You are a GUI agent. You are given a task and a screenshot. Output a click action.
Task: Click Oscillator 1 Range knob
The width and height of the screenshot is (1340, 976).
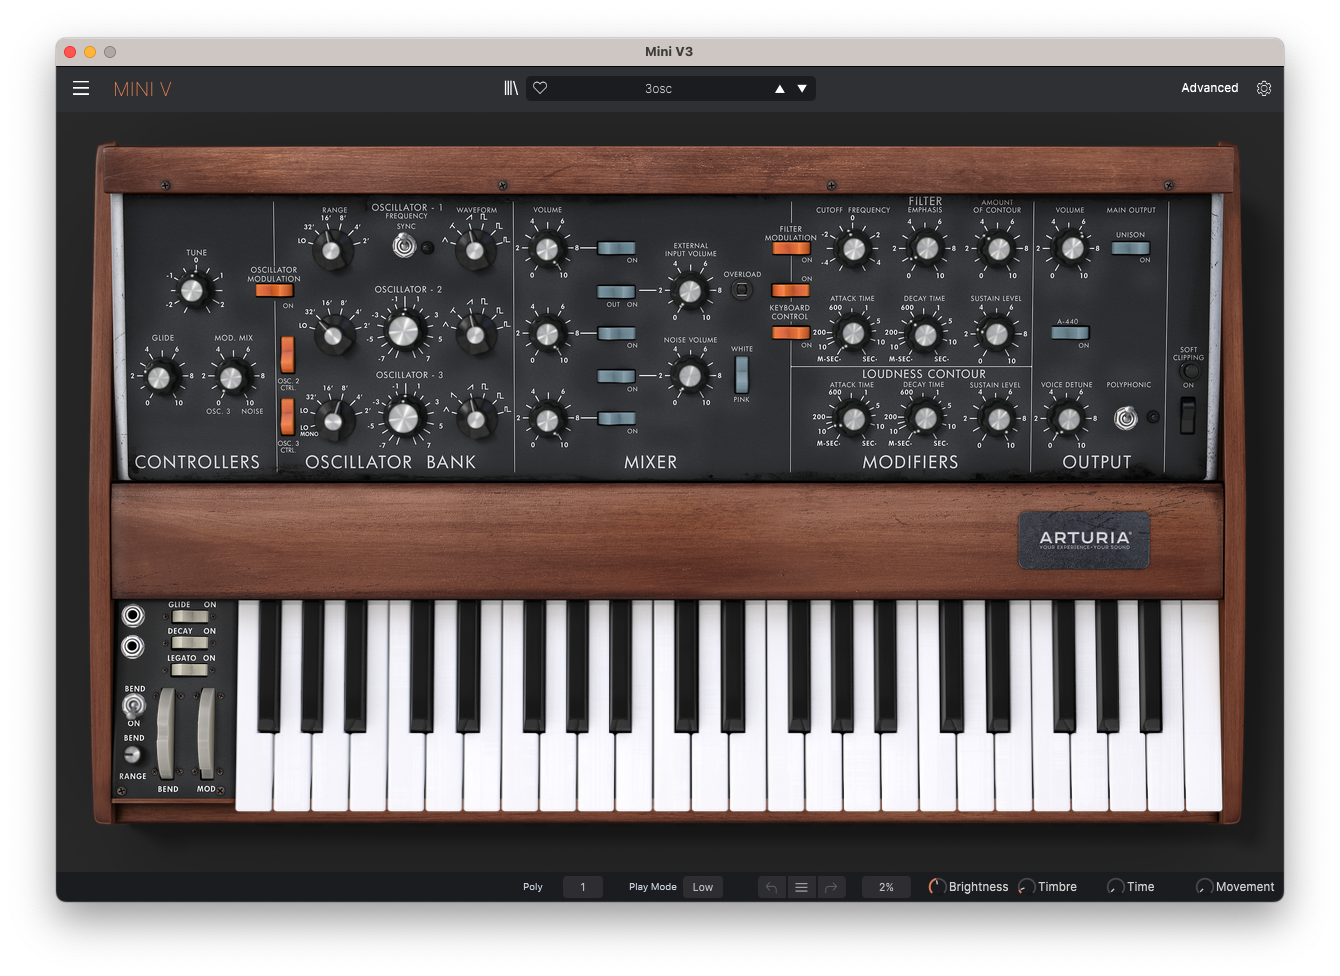(x=332, y=249)
